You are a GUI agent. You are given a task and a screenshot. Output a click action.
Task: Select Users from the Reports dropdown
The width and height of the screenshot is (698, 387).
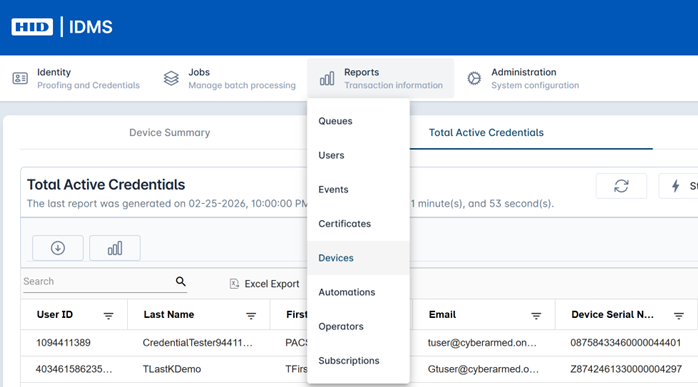click(x=358, y=155)
